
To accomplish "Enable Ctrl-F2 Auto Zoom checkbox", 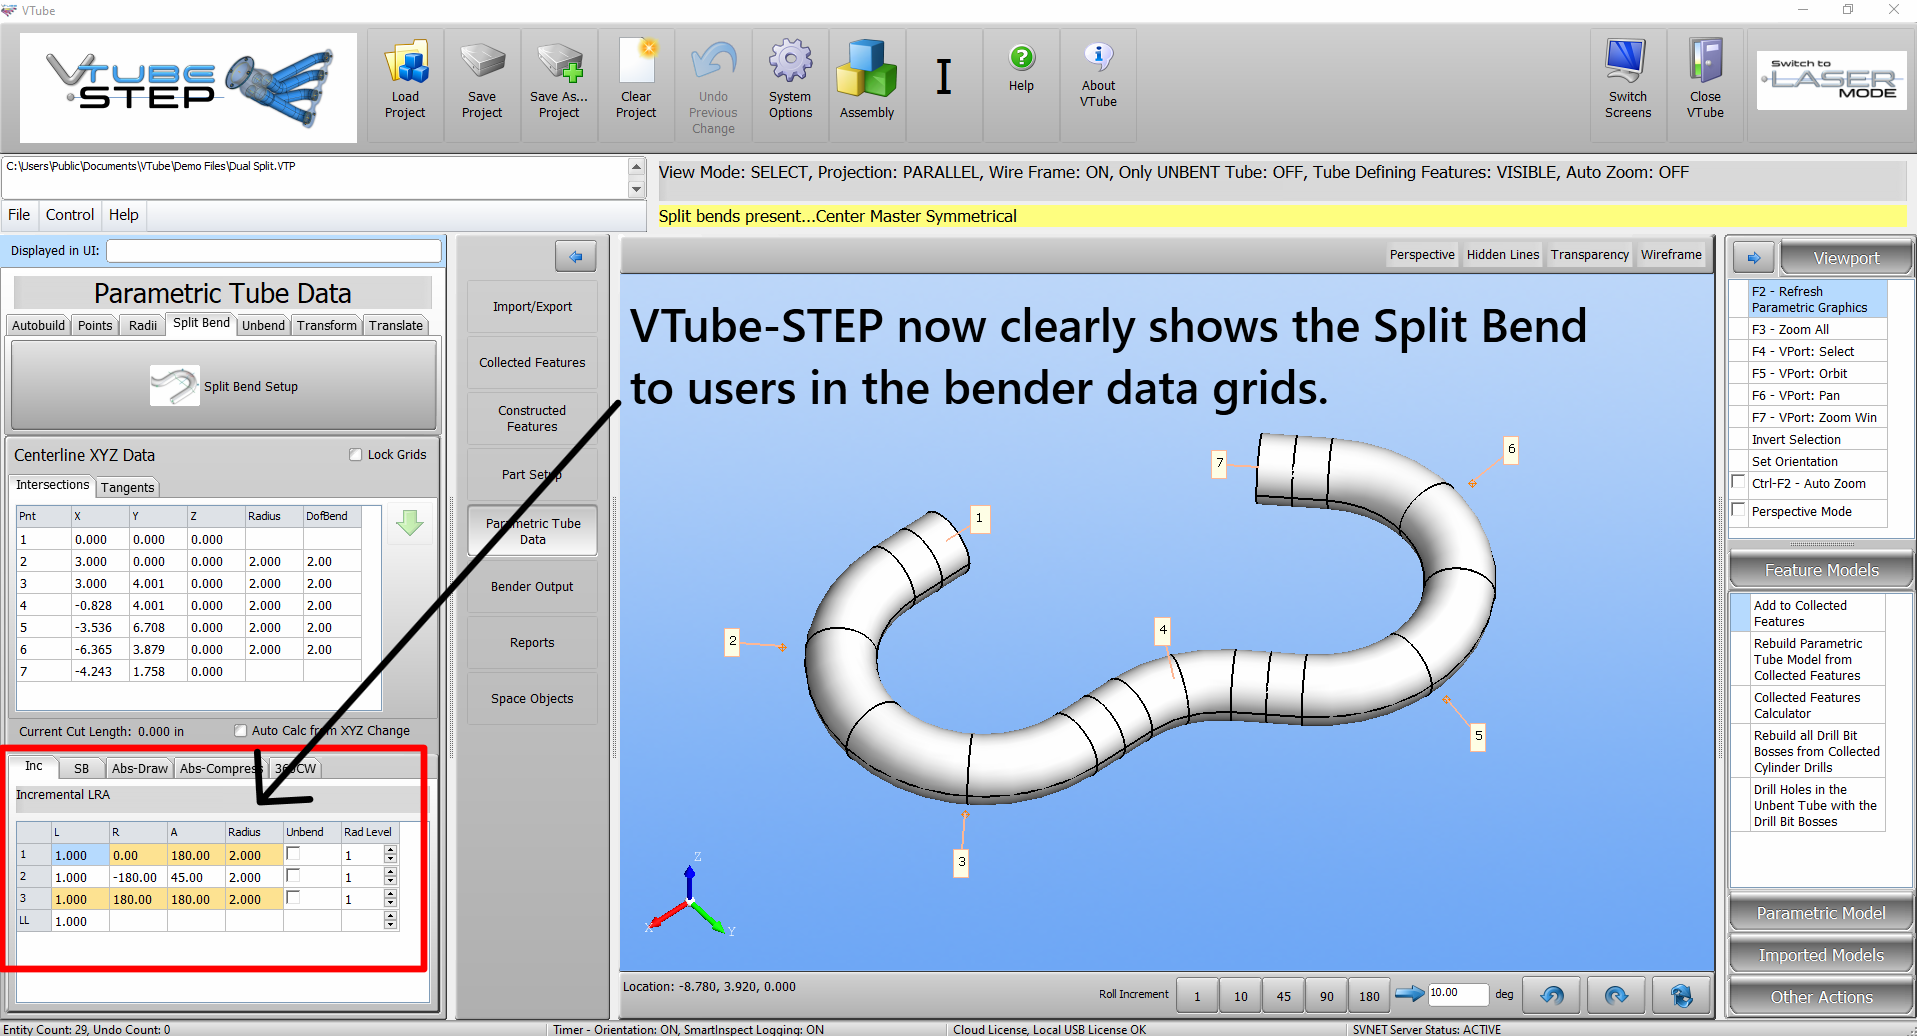I will [x=1739, y=482].
